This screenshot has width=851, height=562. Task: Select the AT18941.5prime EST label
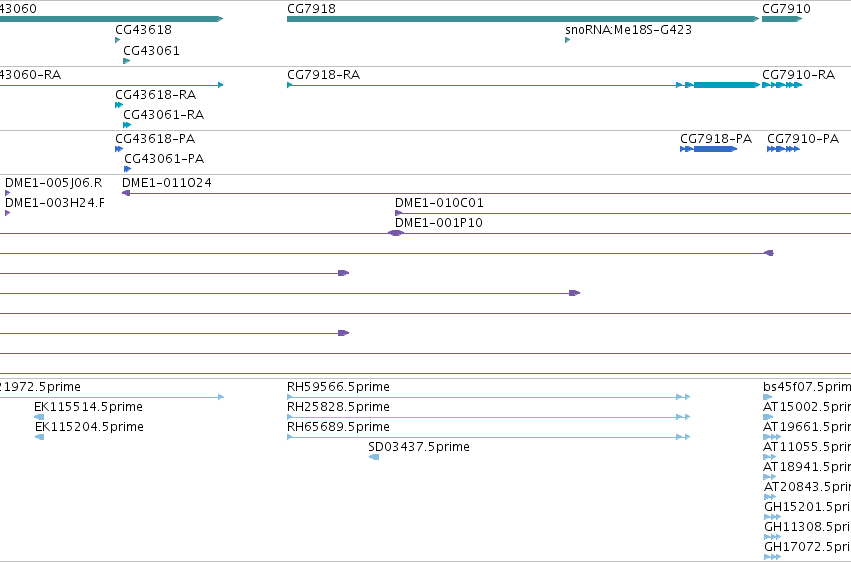(806, 467)
